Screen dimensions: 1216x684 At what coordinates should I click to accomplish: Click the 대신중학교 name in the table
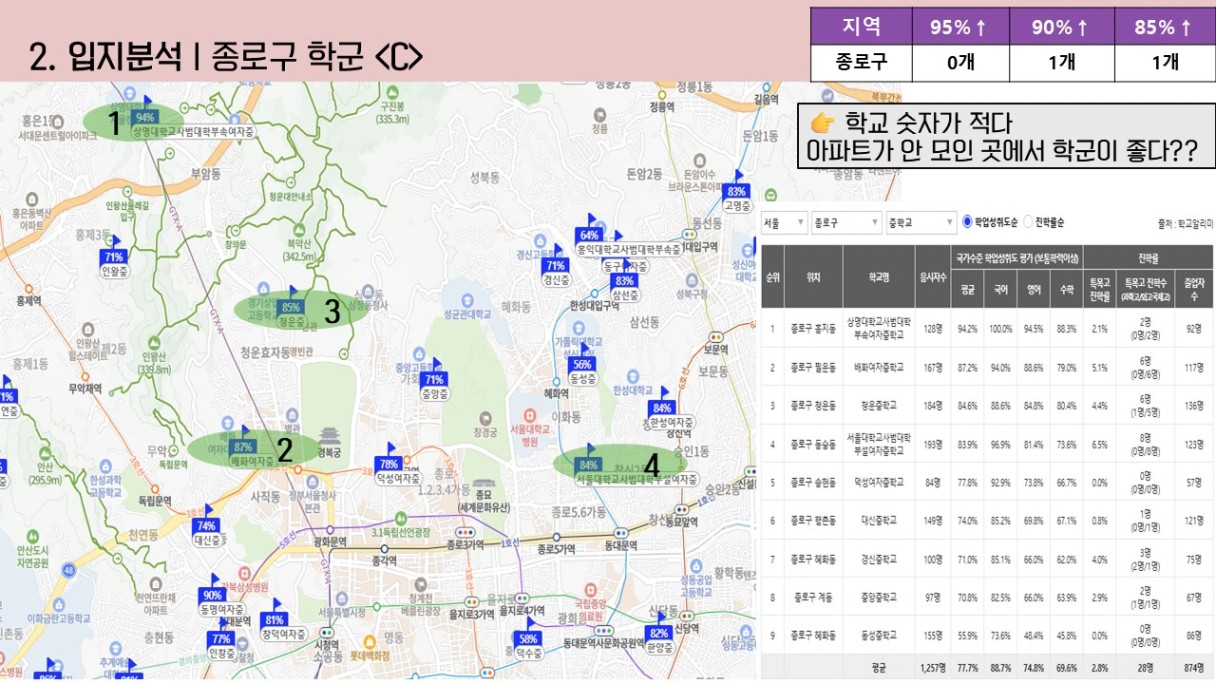click(x=879, y=520)
